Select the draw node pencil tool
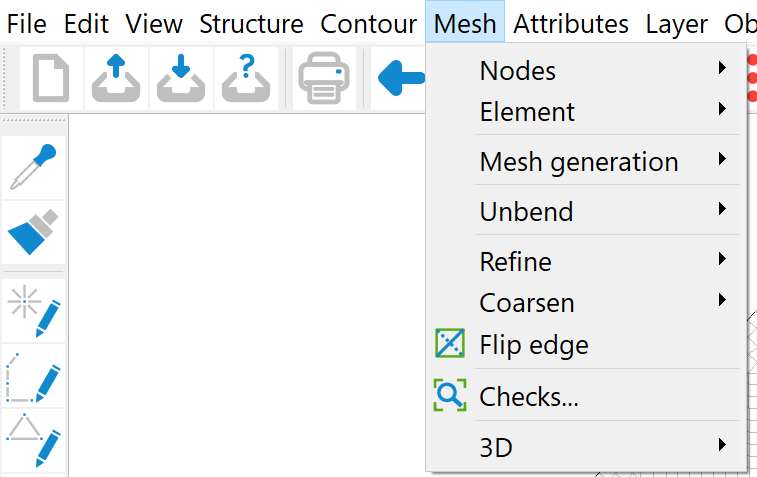 (35, 310)
